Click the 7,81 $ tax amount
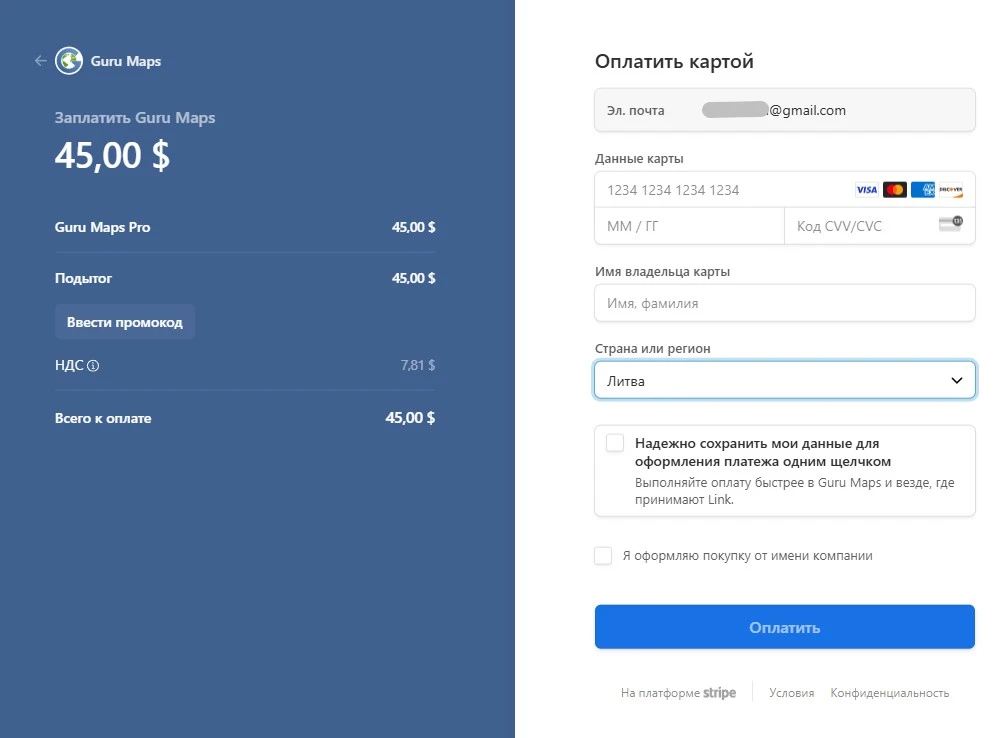Screen dimensions: 1001x738 418,365
